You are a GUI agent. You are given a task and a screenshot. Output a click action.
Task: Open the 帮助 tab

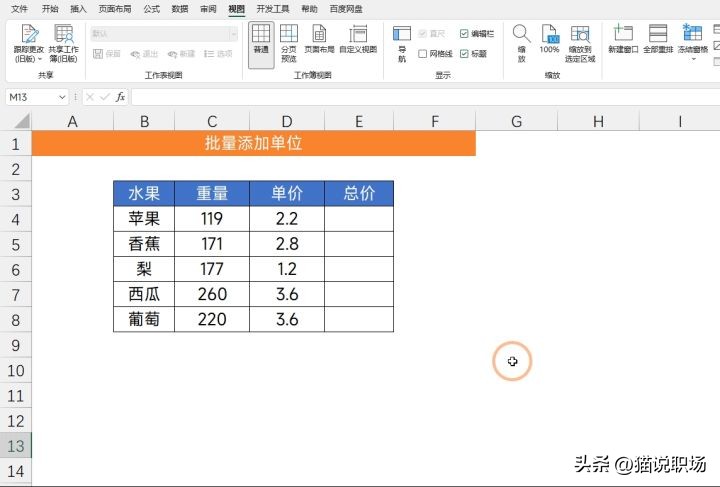coord(309,9)
